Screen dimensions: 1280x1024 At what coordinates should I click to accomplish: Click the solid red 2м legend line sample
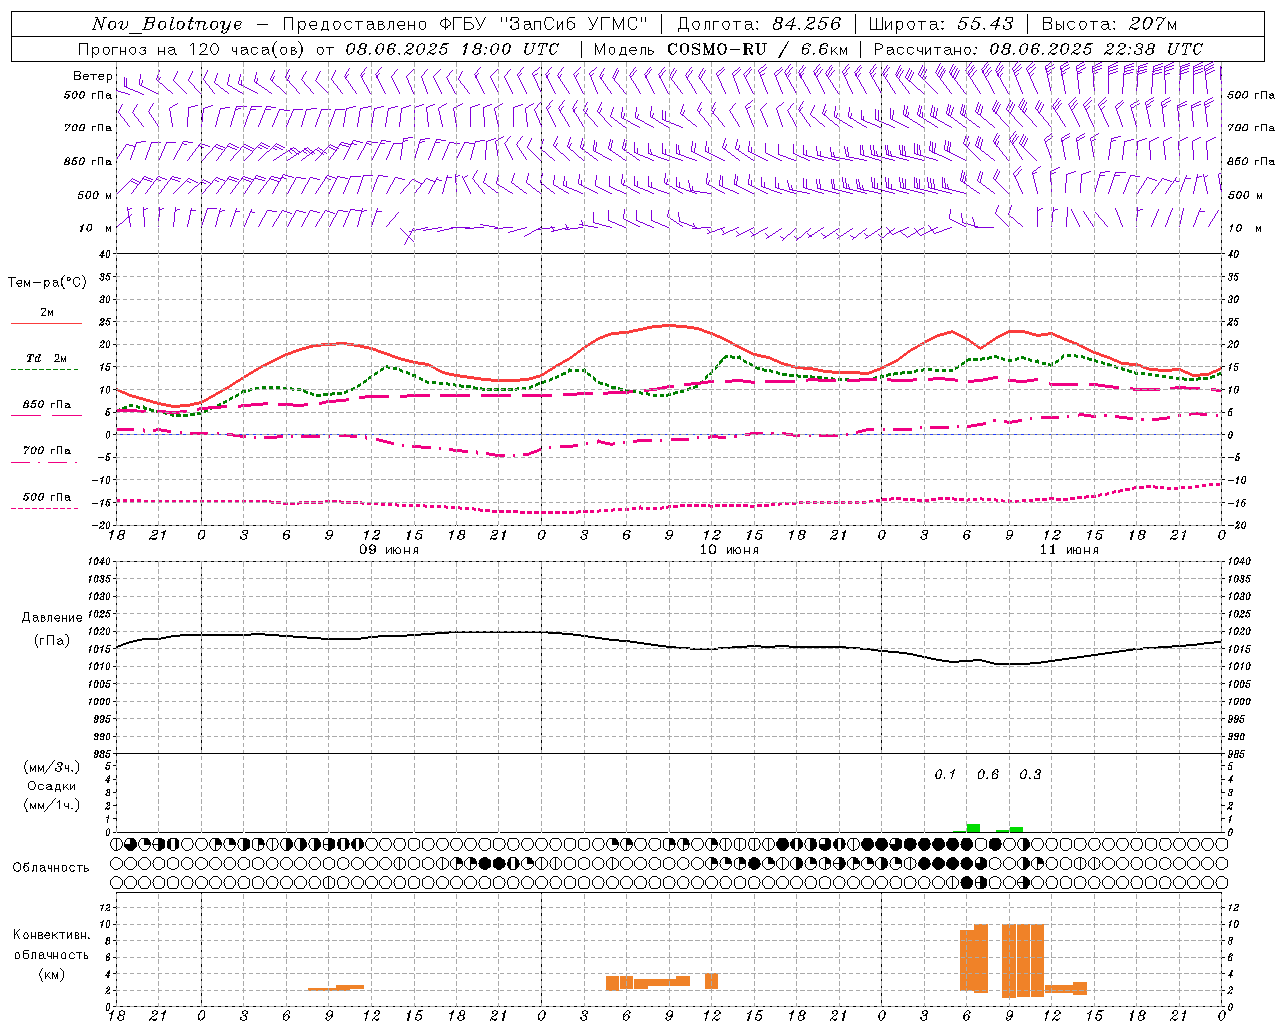click(x=46, y=323)
